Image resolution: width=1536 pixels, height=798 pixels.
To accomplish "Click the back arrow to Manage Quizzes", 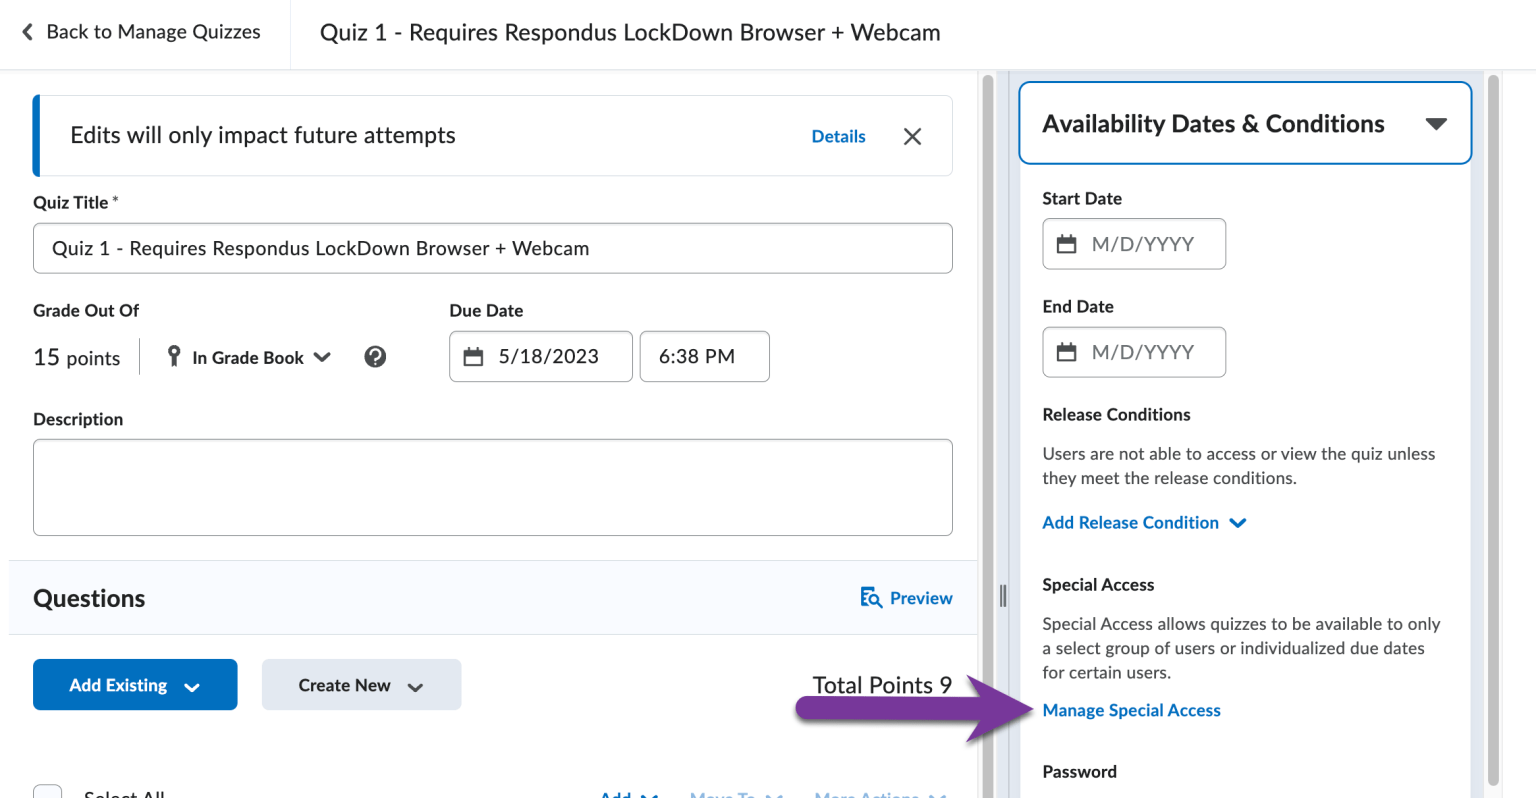I will click(x=27, y=32).
